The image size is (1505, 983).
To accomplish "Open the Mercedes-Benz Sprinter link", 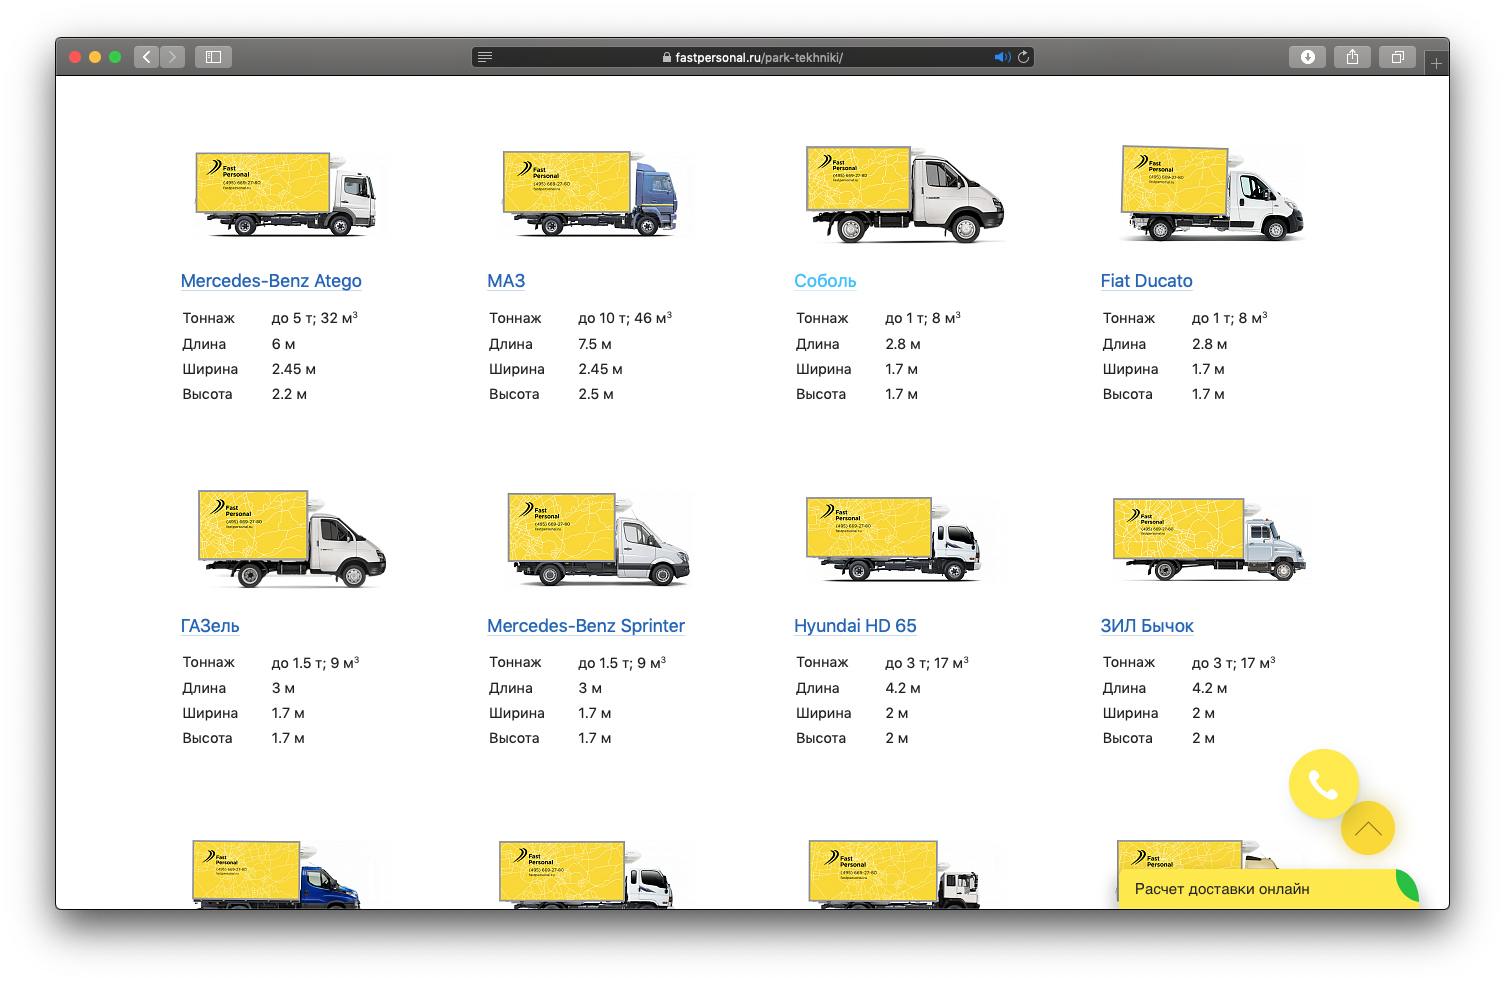I will click(x=586, y=626).
